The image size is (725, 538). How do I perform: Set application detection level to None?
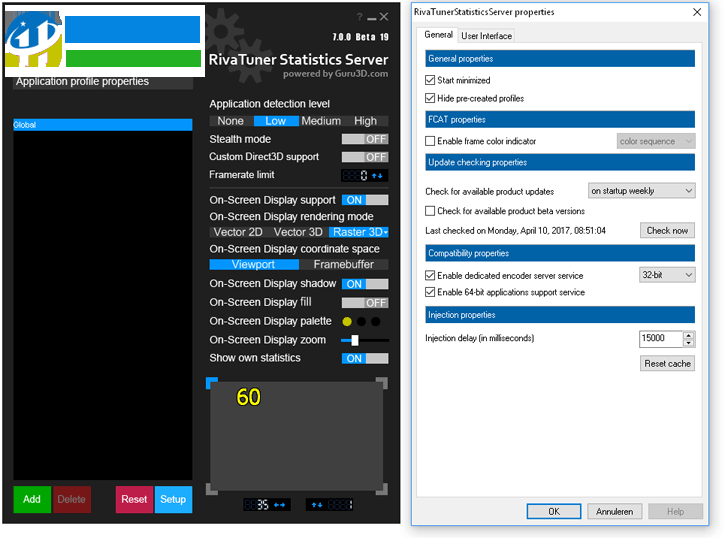[x=231, y=121]
